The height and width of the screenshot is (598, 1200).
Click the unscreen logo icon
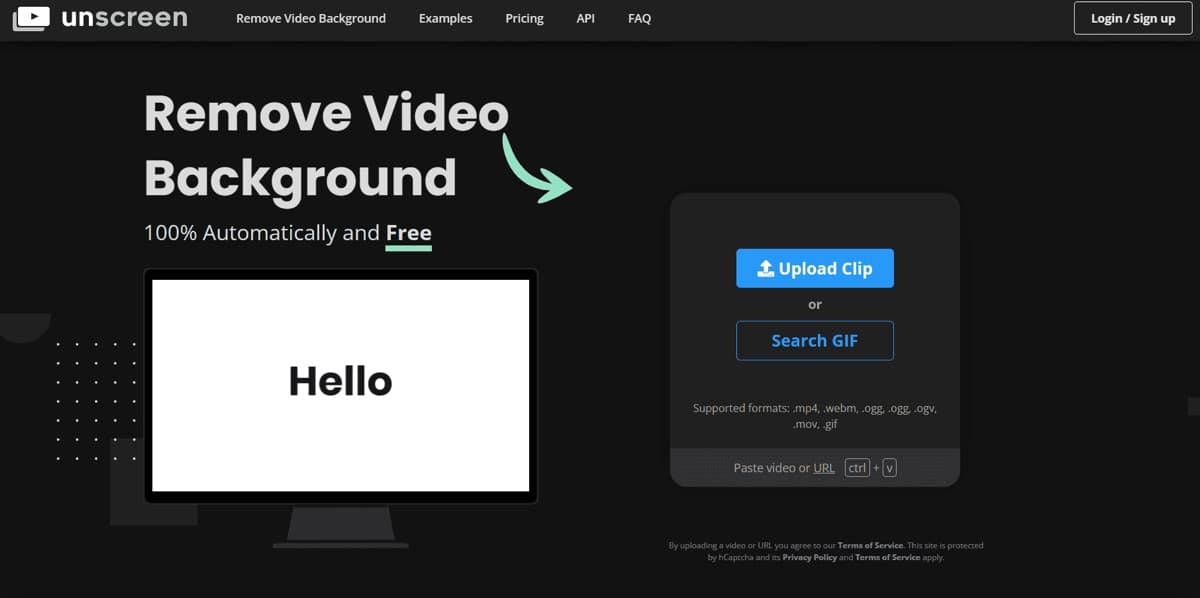[x=32, y=18]
